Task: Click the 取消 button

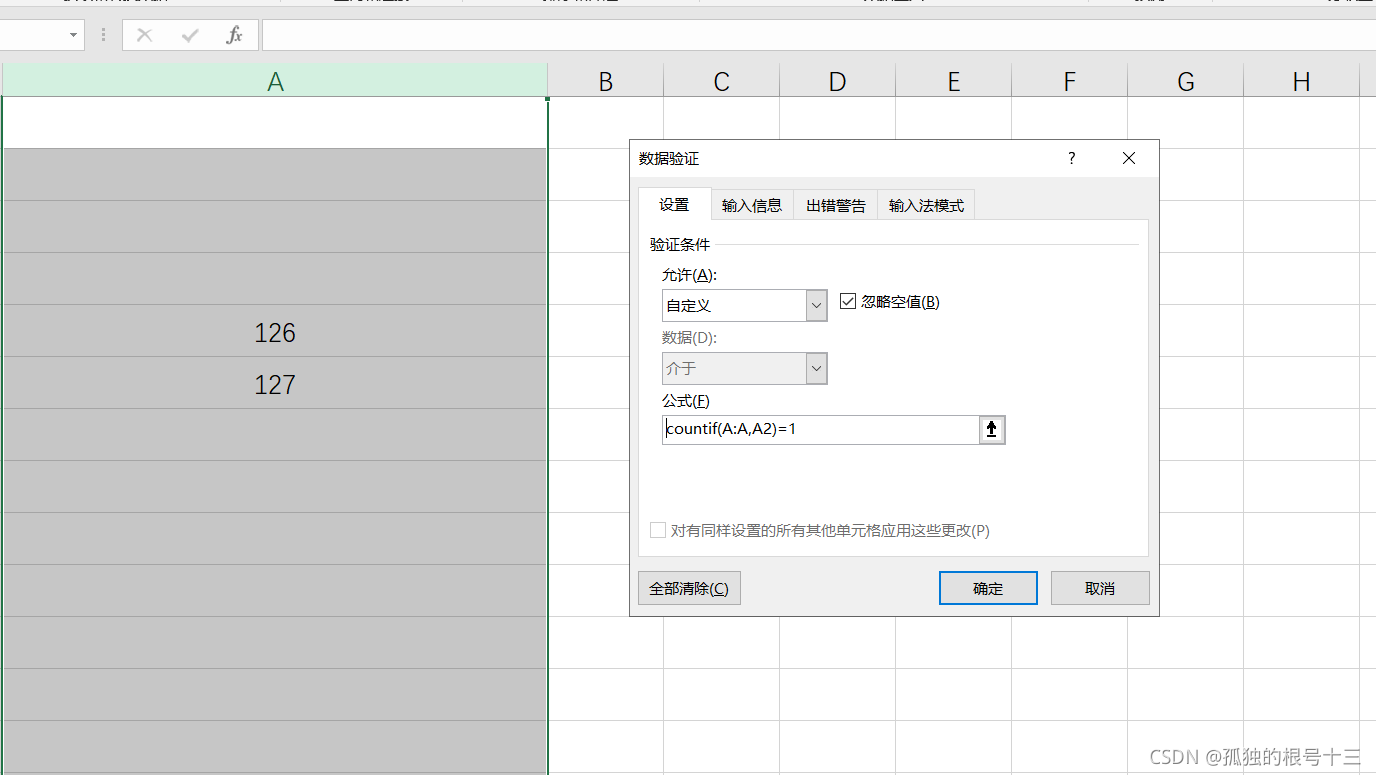Action: click(1100, 588)
